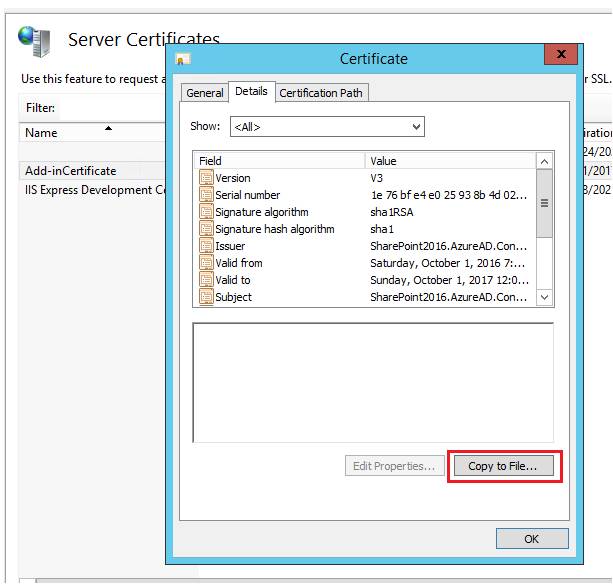Click the sha1 hash algorithm value
Screen dimensions: 613x588
[x=382, y=229]
